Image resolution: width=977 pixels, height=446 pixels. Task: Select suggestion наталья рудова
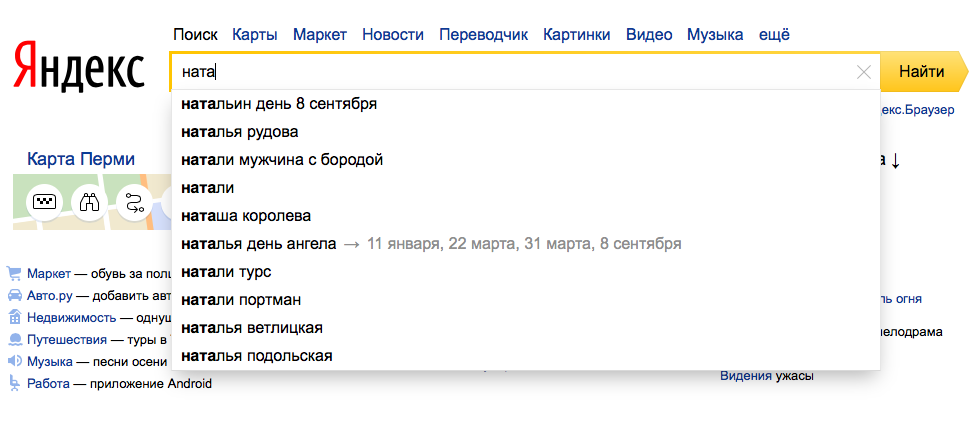click(526, 132)
